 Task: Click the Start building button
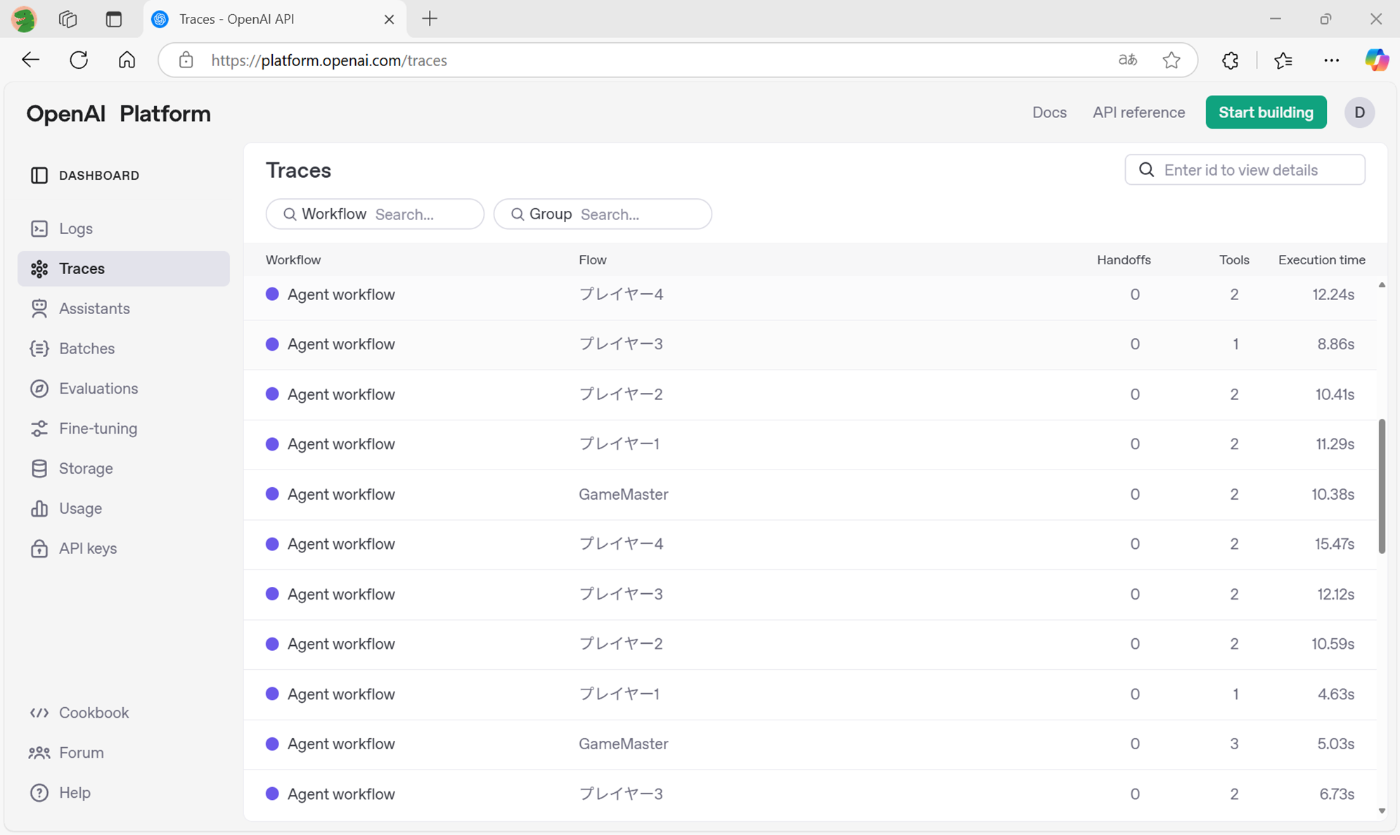1266,112
